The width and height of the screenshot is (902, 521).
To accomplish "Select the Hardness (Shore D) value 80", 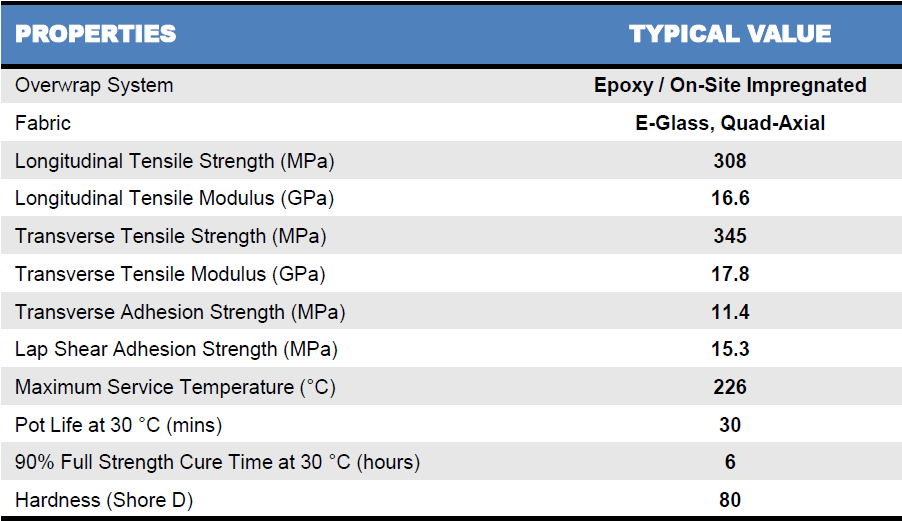I will click(x=730, y=500).
